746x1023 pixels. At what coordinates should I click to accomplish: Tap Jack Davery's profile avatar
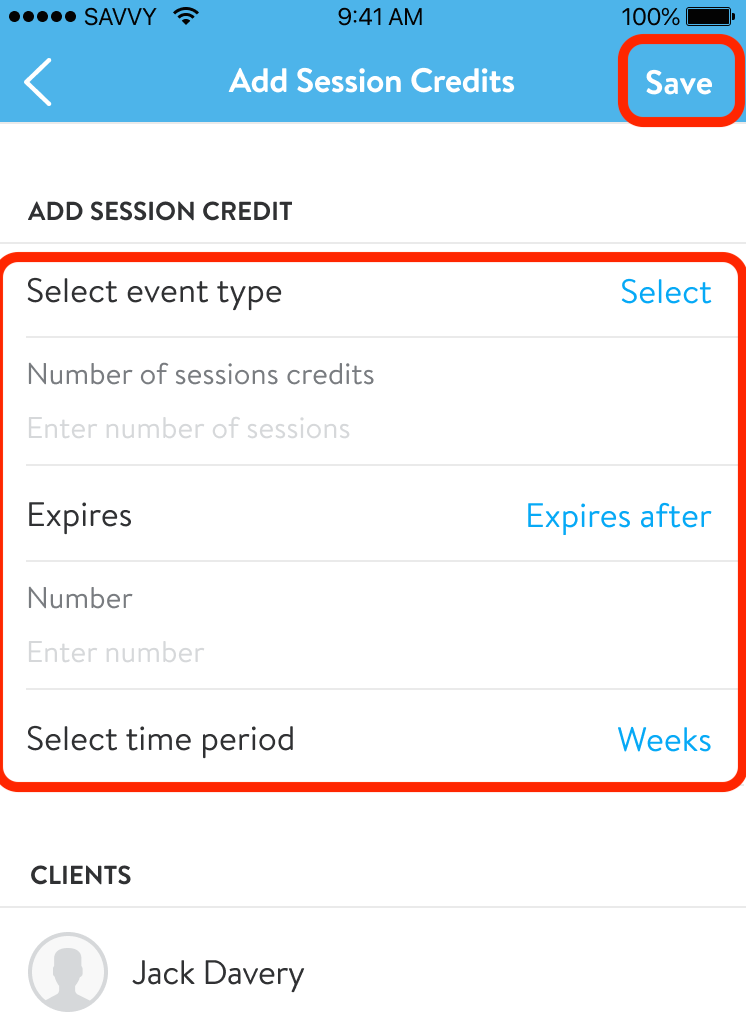67,971
